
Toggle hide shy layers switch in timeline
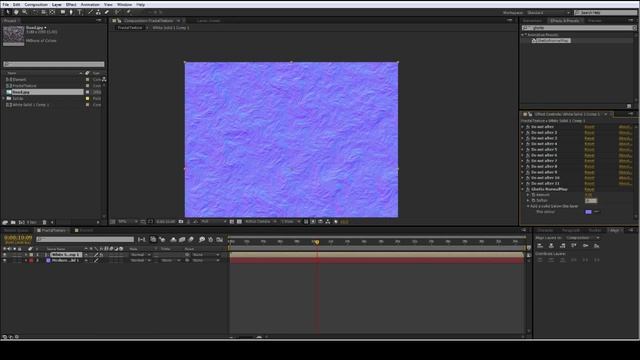pyautogui.click(x=173, y=240)
